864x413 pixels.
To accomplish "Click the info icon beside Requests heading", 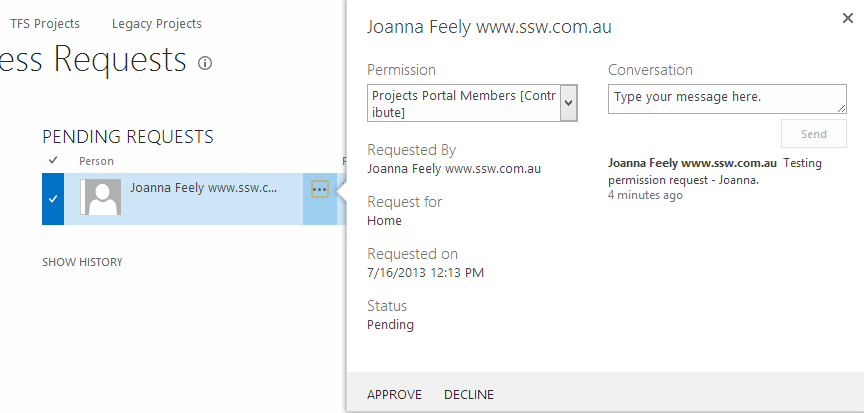I will click(206, 63).
